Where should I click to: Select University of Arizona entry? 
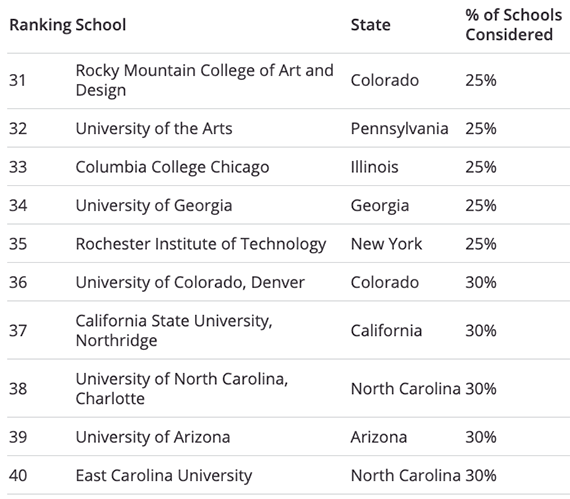(x=153, y=437)
